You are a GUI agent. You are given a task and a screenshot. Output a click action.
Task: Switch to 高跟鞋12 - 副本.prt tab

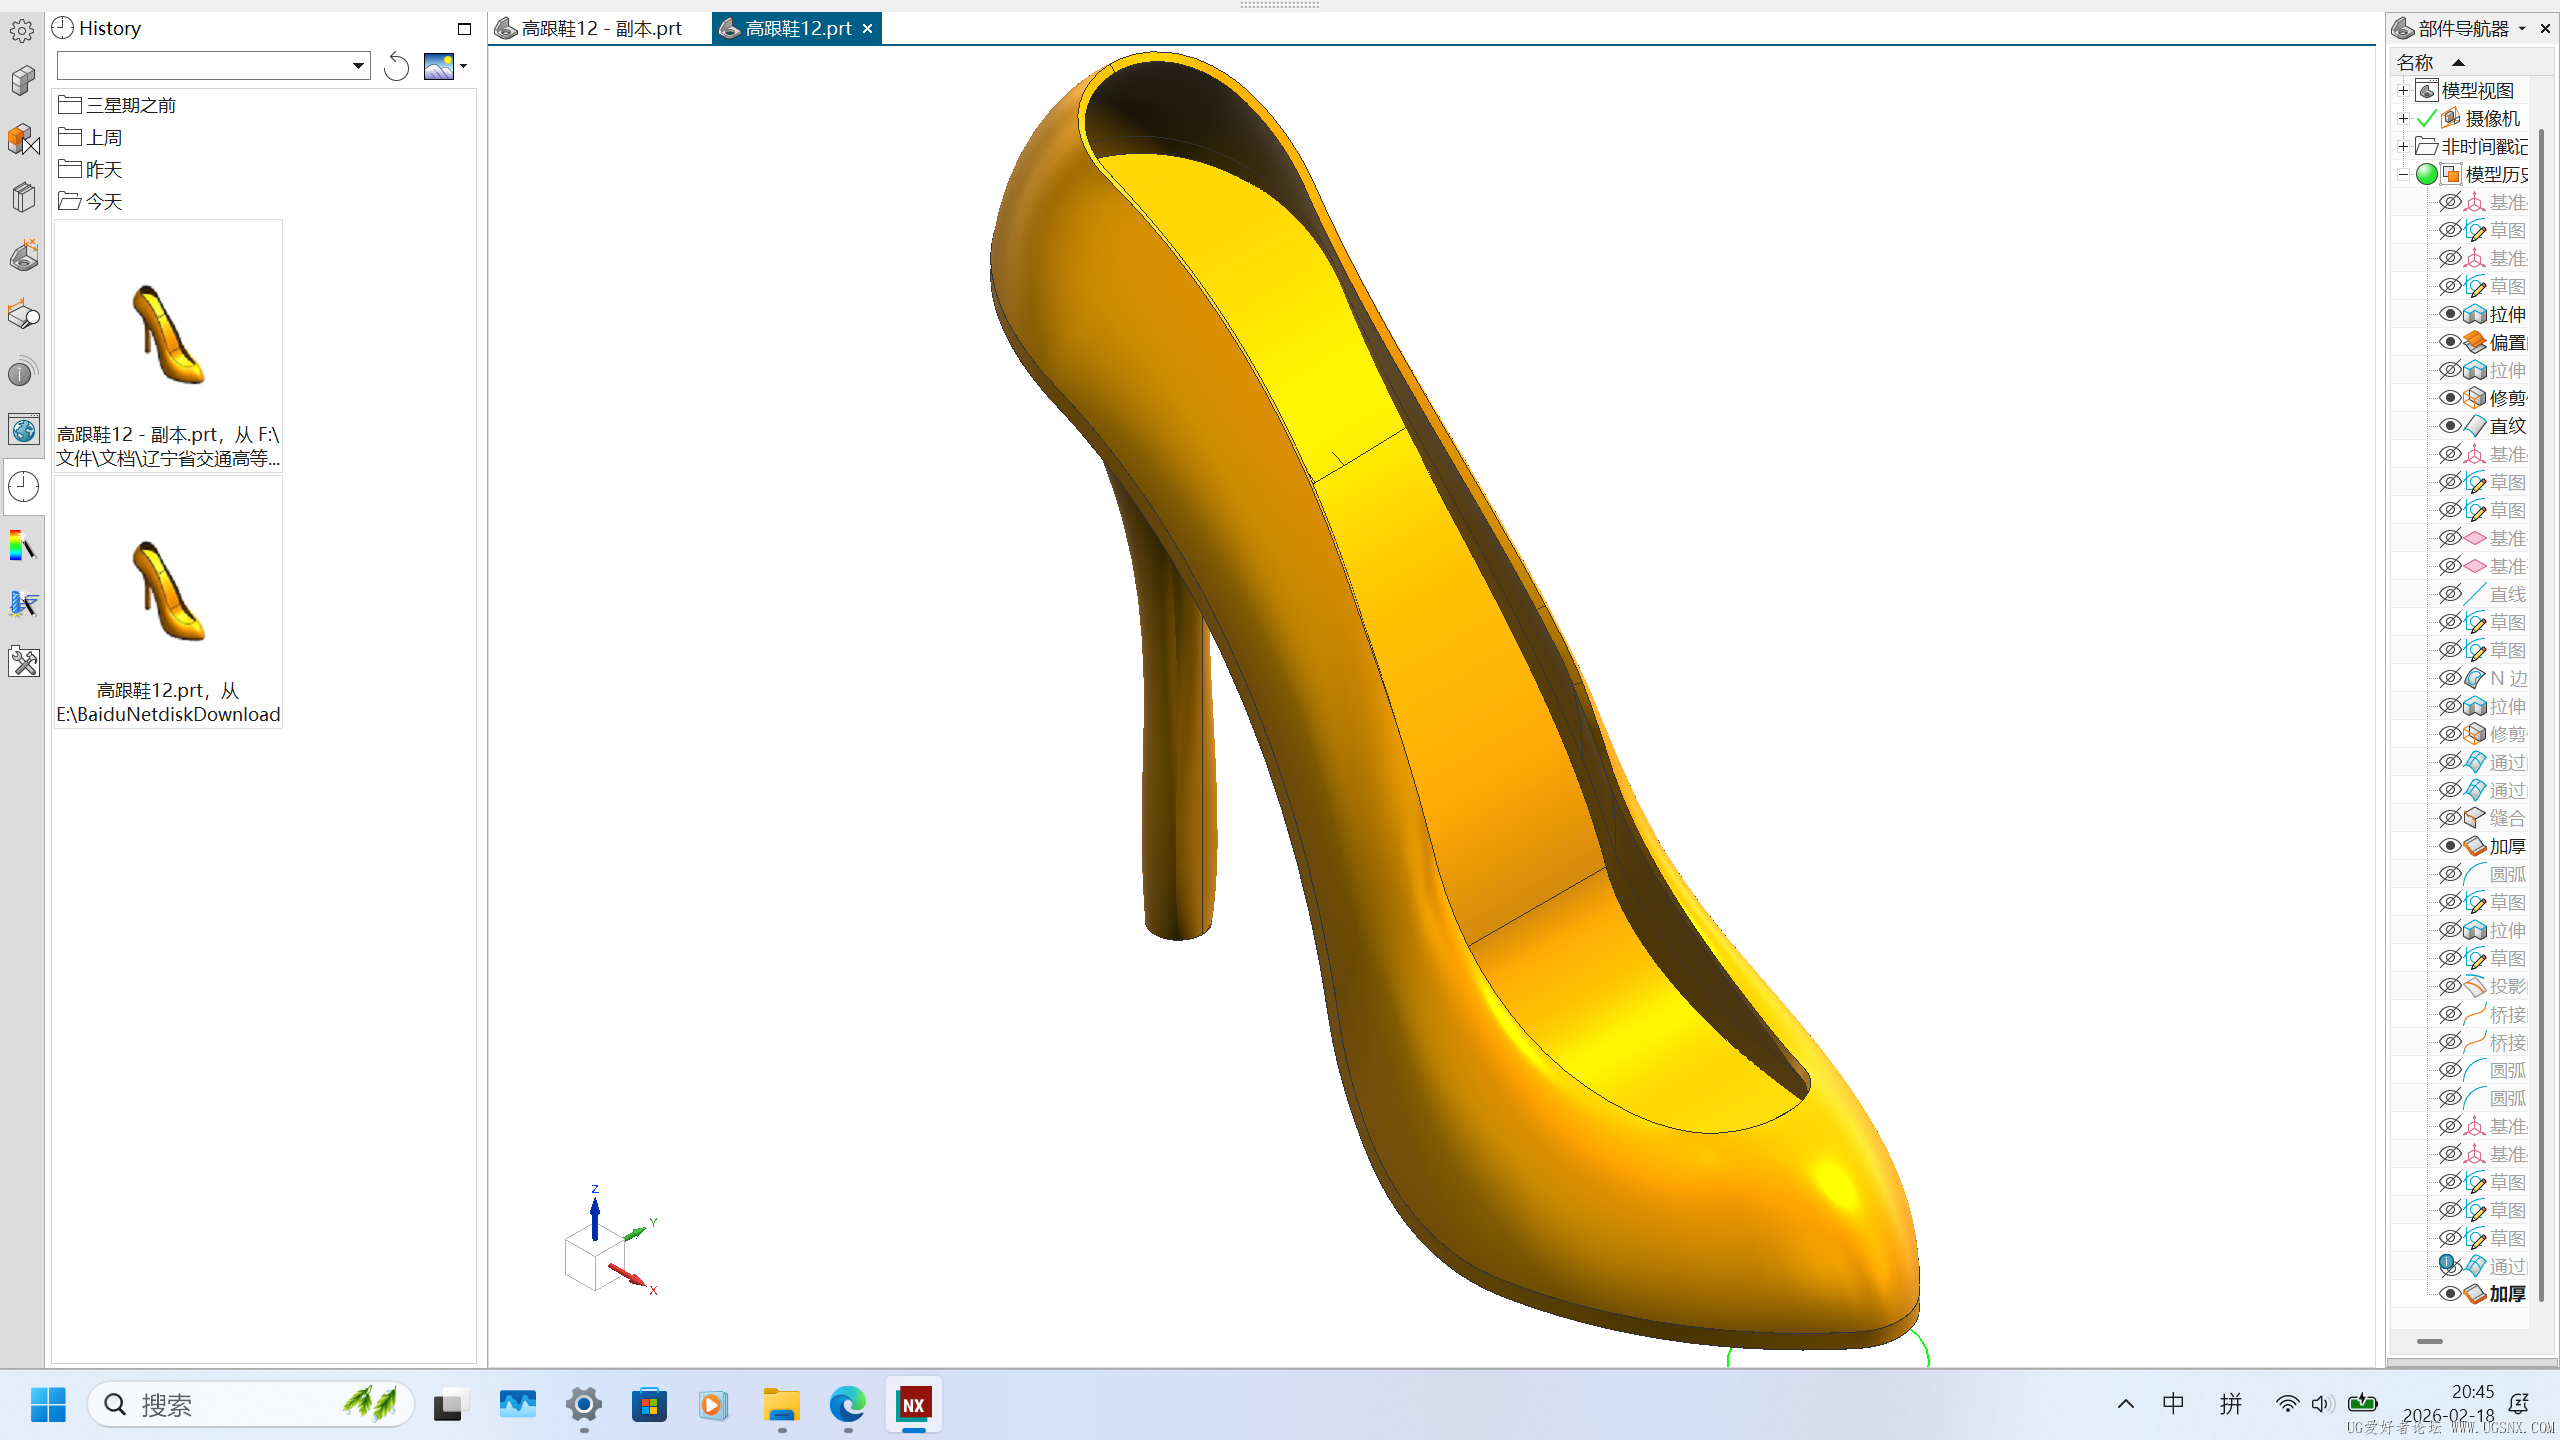click(x=600, y=28)
